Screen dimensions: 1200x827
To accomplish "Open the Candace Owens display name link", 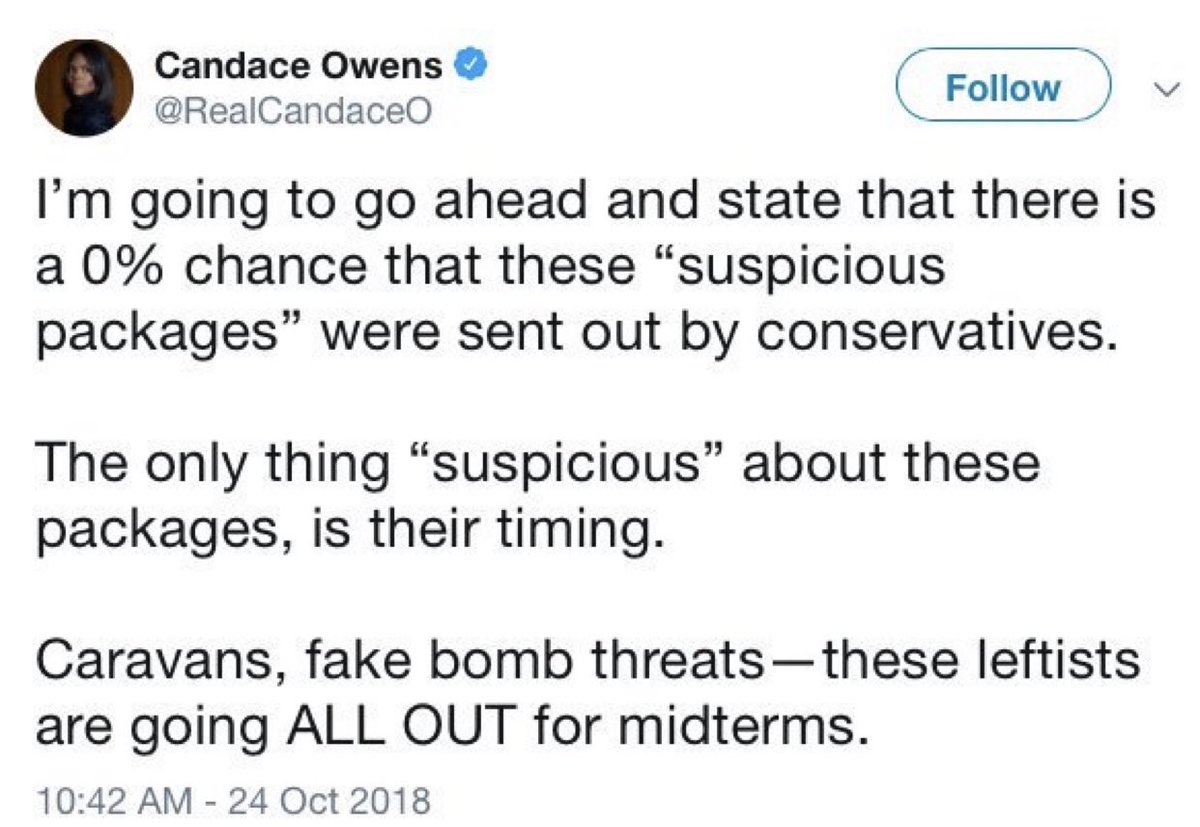I will pos(299,67).
